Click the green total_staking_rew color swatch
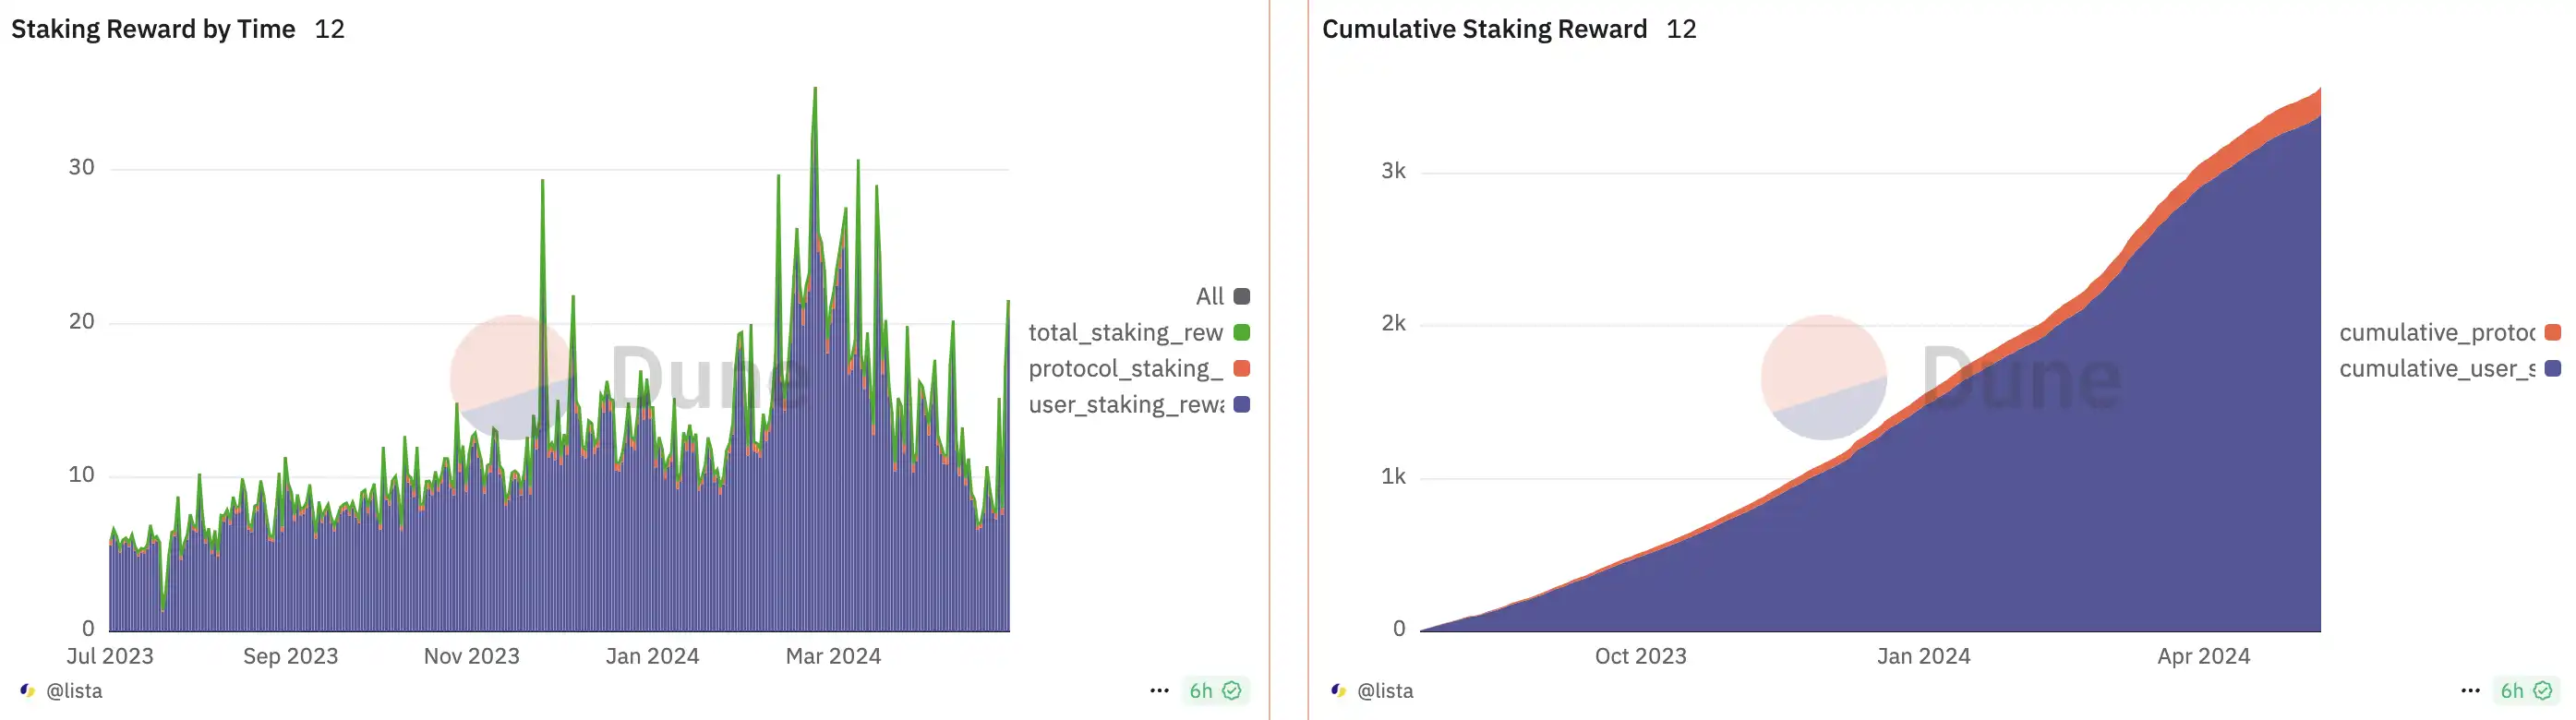This screenshot has width=2576, height=720. click(x=1242, y=332)
